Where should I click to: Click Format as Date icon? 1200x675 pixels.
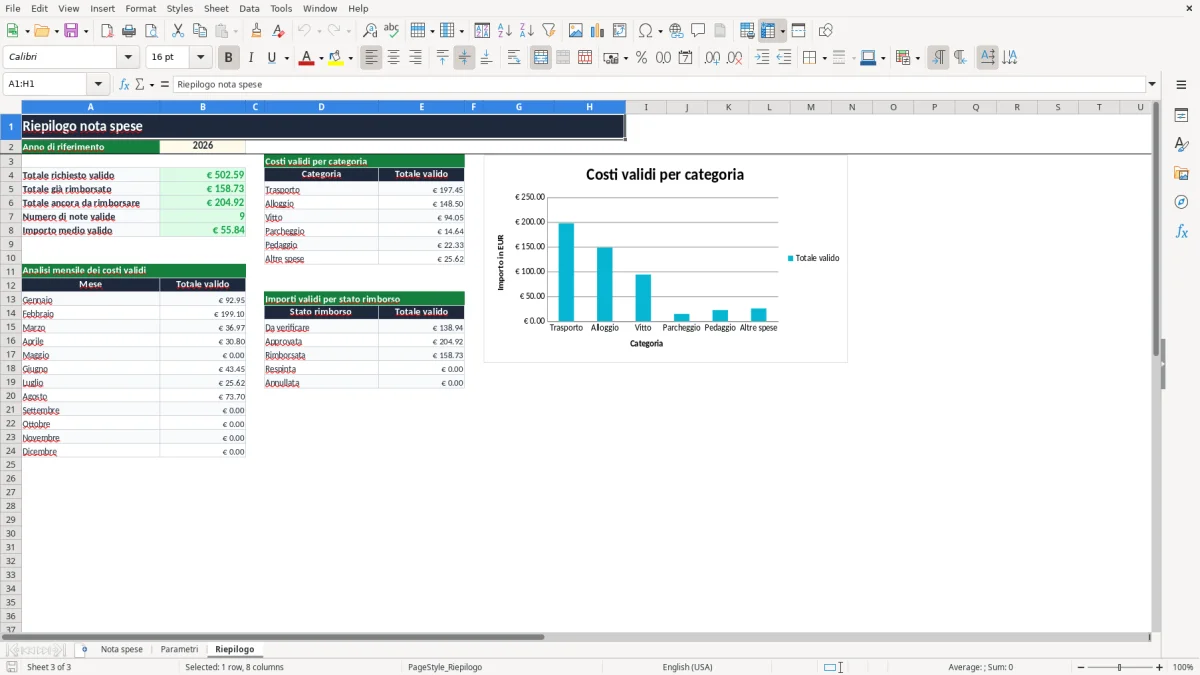pyautogui.click(x=685, y=58)
